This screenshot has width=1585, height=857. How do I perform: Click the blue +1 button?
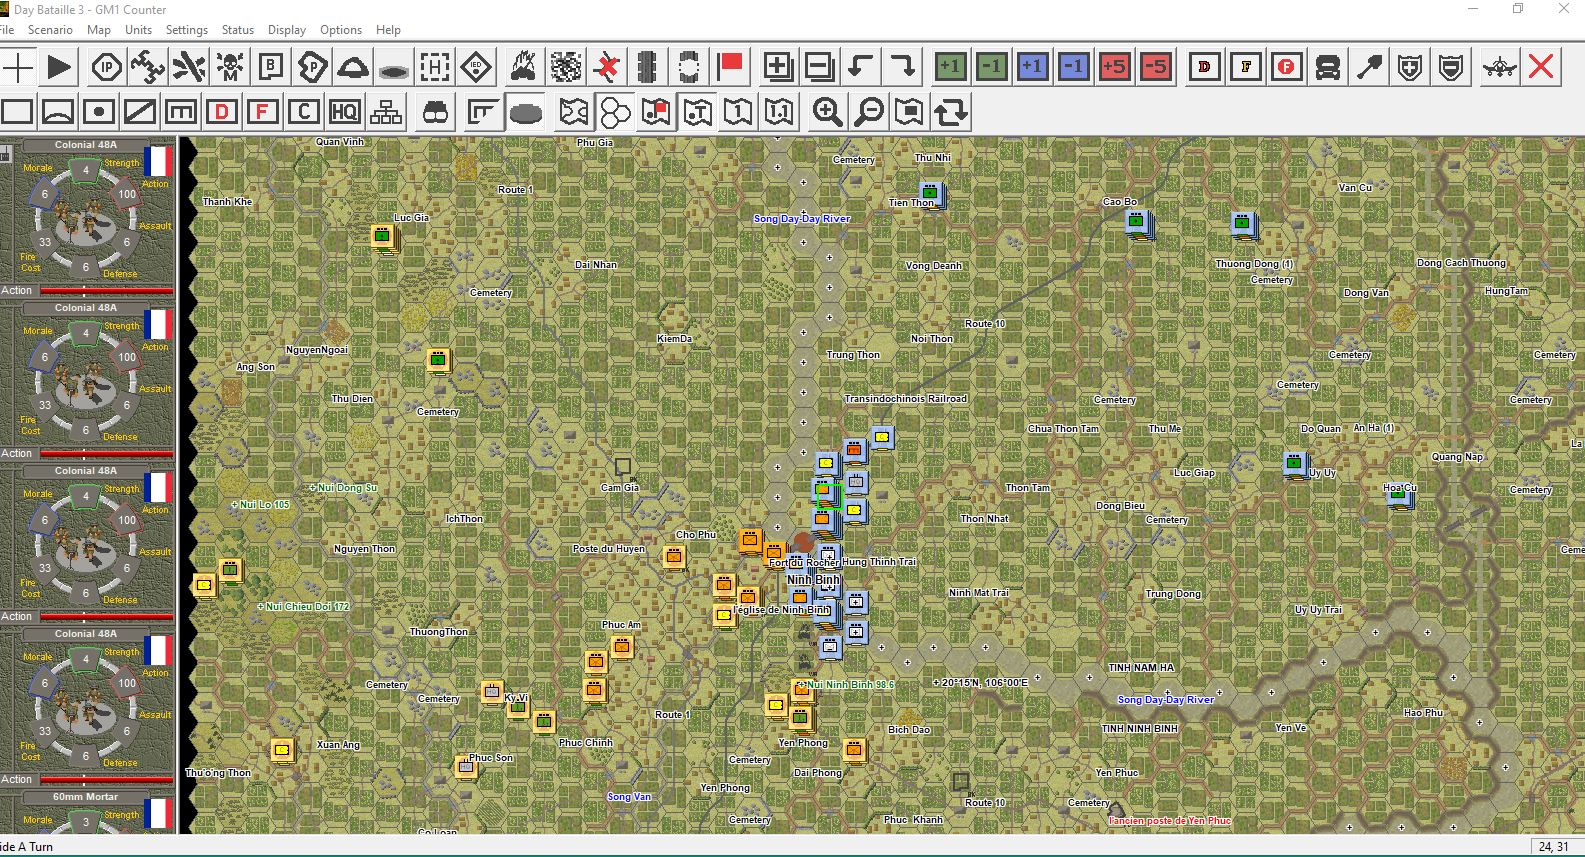point(1032,68)
